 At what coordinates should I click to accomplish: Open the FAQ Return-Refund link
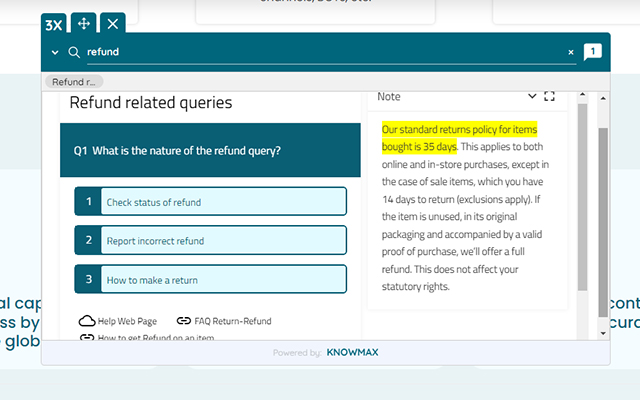(233, 321)
